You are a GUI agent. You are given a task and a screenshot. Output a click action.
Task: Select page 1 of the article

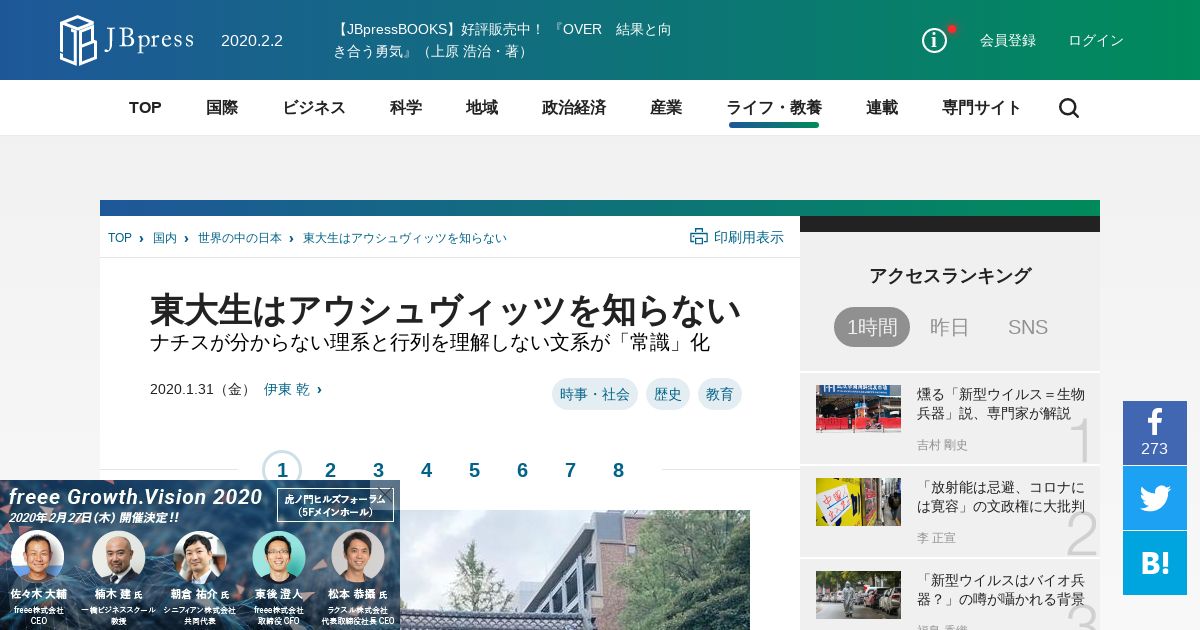(282, 470)
